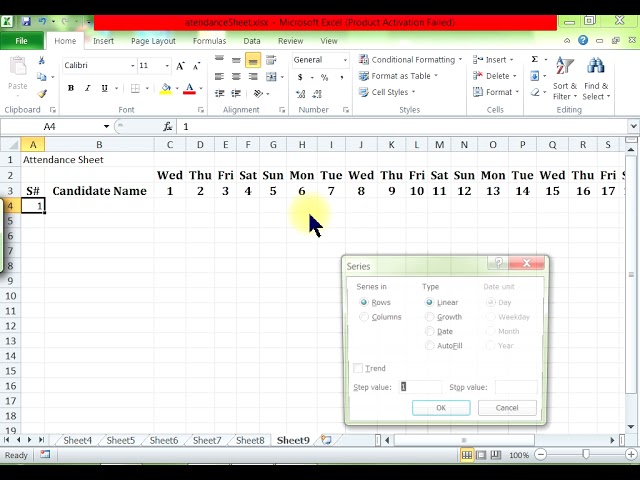Toggle Italic formatting
The width and height of the screenshot is (640, 480).
[87, 88]
